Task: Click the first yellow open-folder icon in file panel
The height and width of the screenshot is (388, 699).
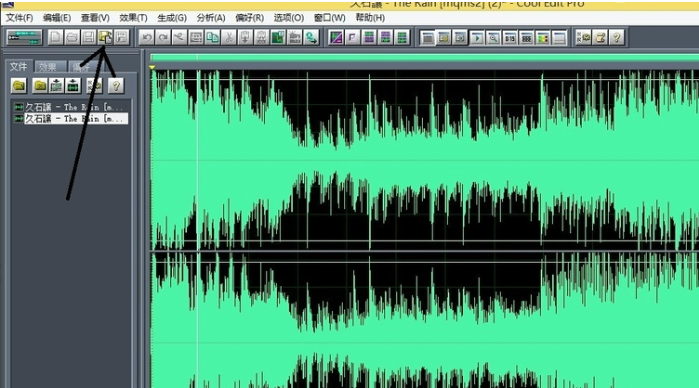Action: (x=19, y=86)
